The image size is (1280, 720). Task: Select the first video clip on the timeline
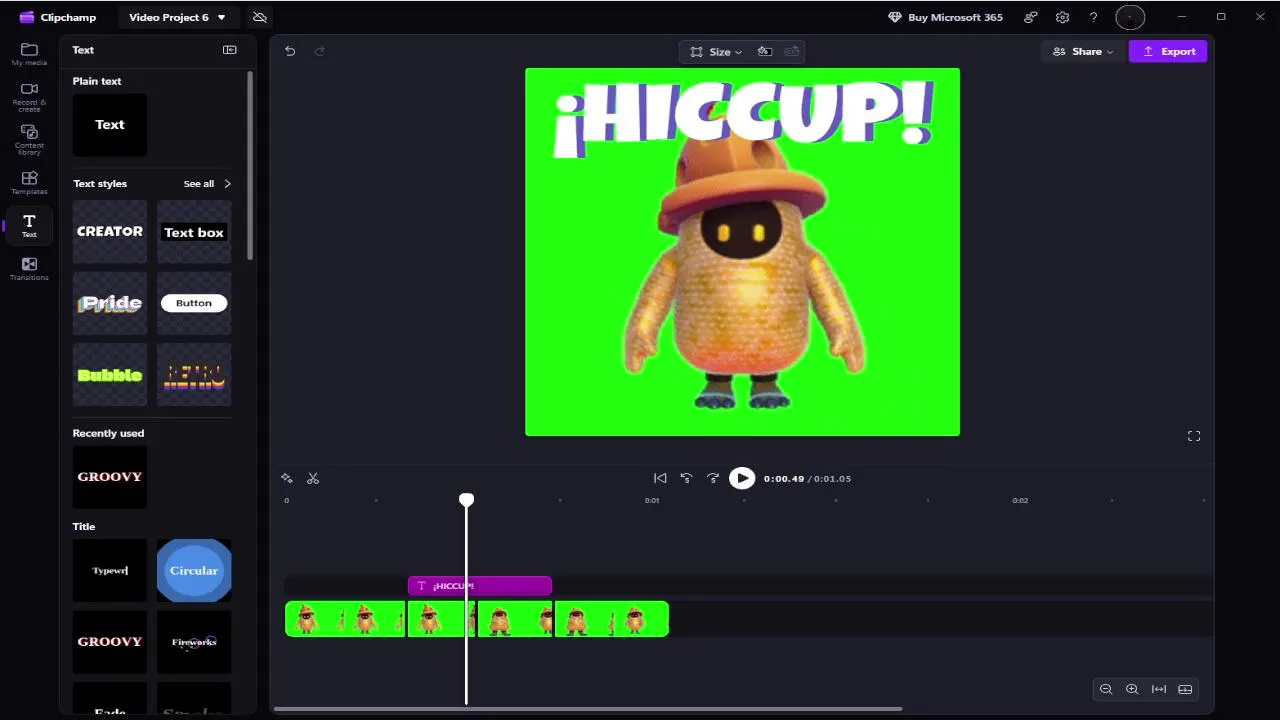(x=345, y=619)
